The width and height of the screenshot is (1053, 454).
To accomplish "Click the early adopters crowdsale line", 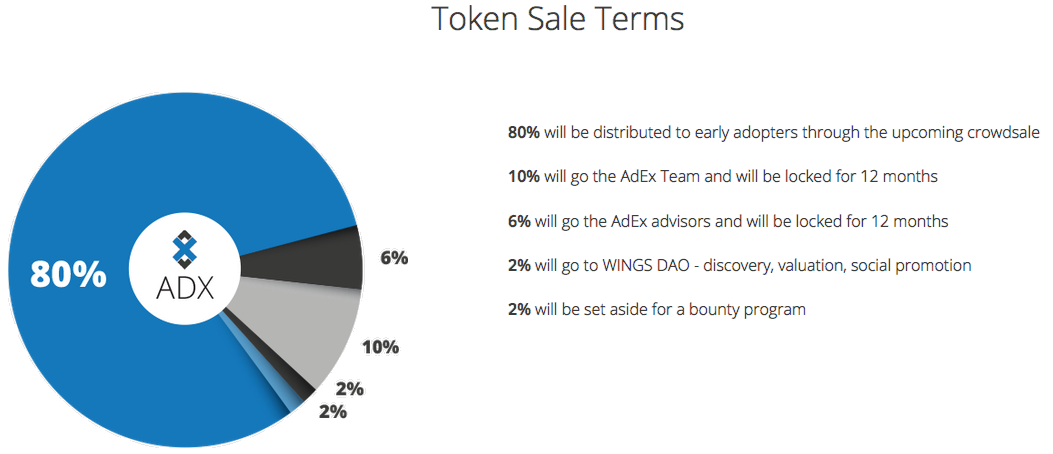I will point(774,133).
